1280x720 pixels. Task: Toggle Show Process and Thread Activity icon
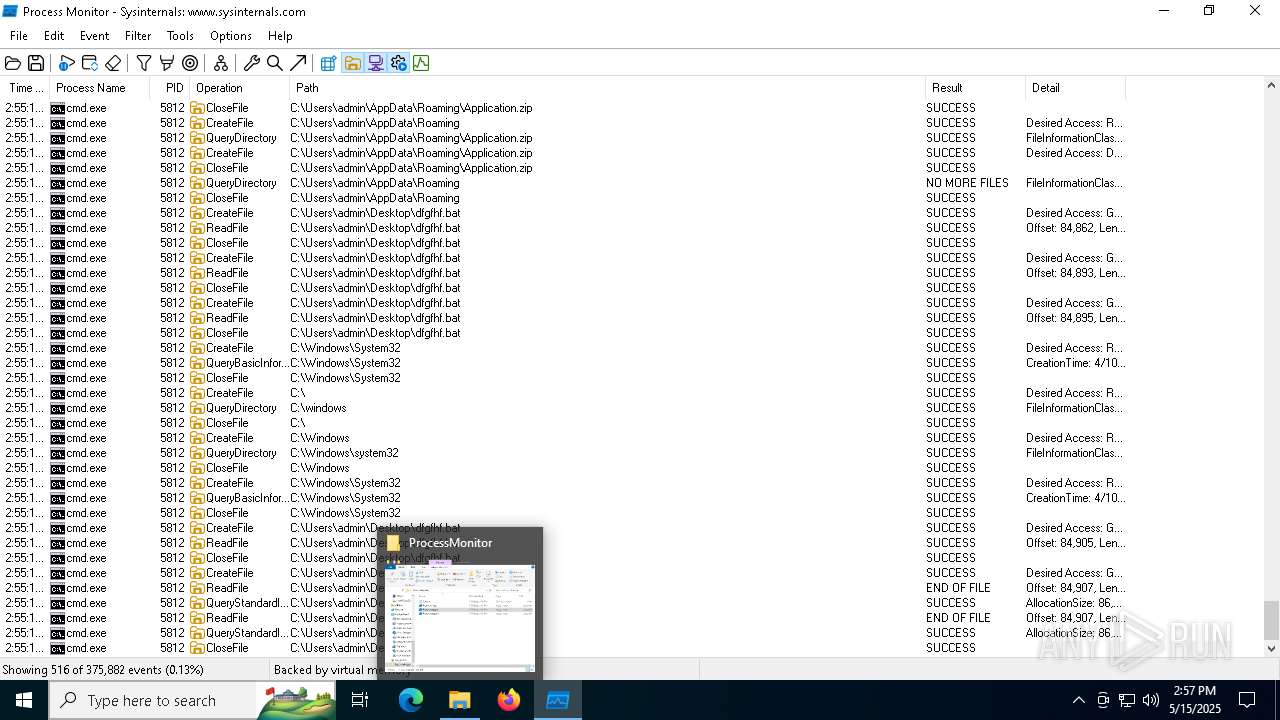pyautogui.click(x=398, y=63)
